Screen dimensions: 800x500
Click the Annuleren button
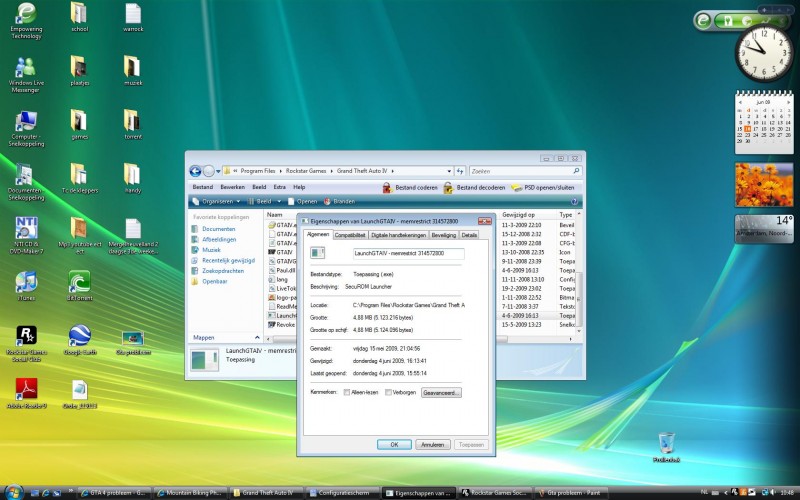(433, 445)
